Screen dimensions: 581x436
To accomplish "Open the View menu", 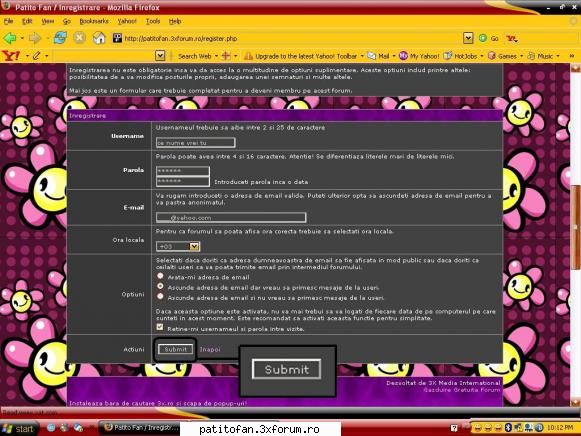I will 47,21.
